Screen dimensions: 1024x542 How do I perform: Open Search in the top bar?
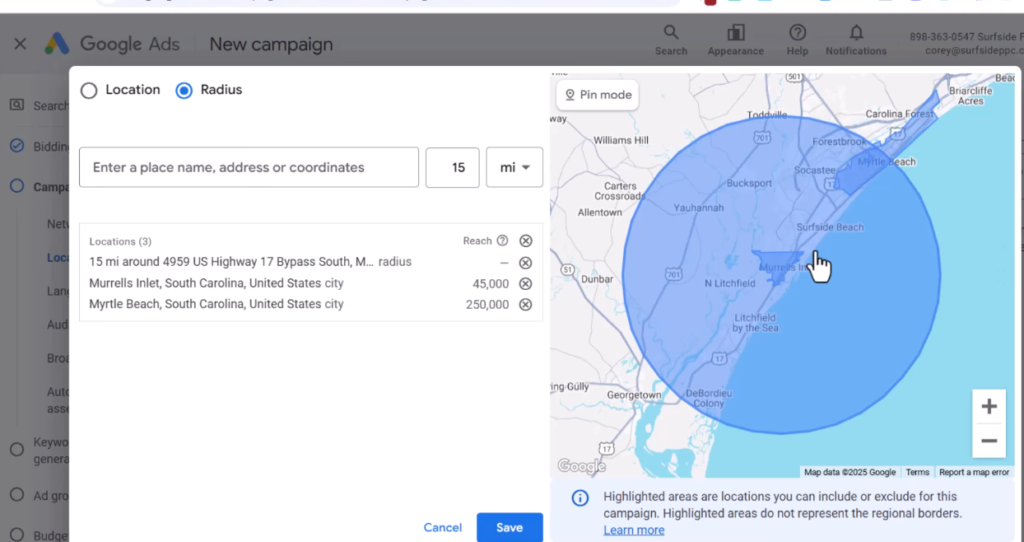click(671, 40)
